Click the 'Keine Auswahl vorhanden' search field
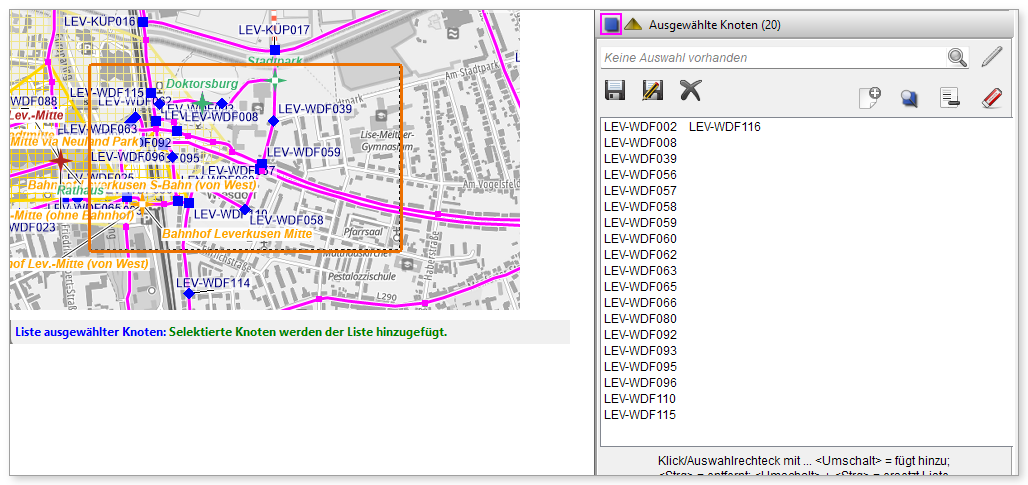This screenshot has height=485, width=1028. click(773, 58)
